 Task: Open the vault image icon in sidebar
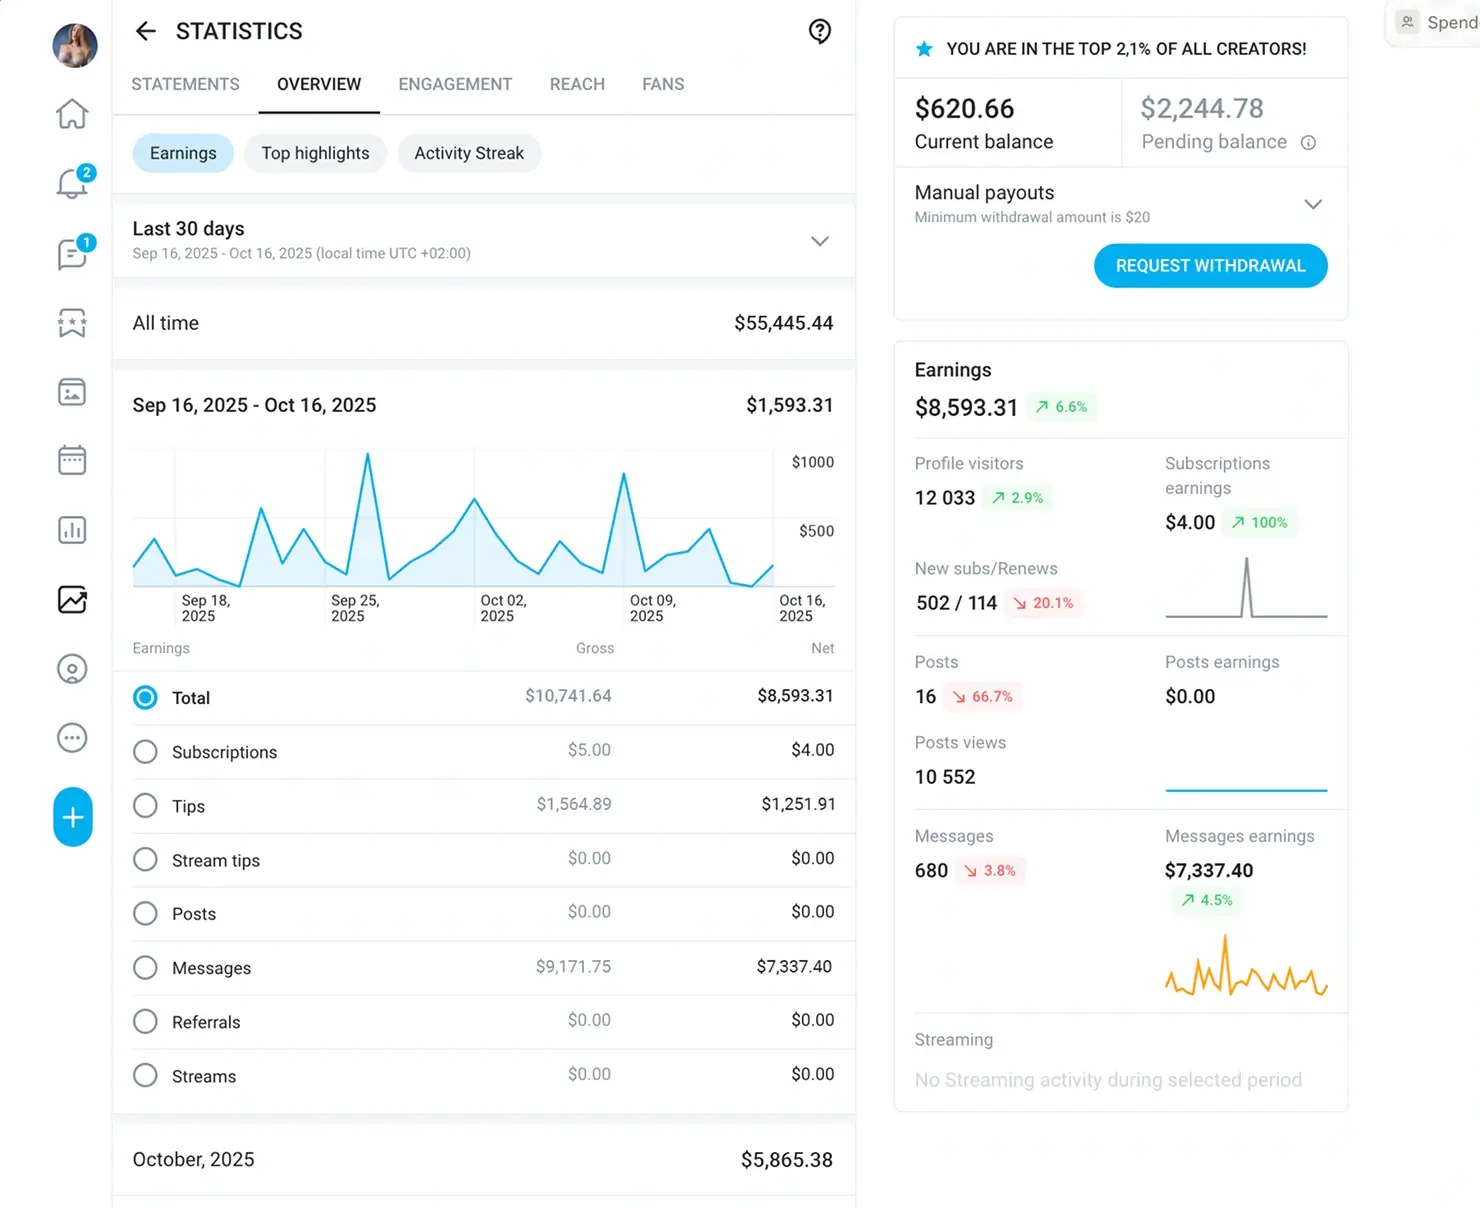(72, 392)
